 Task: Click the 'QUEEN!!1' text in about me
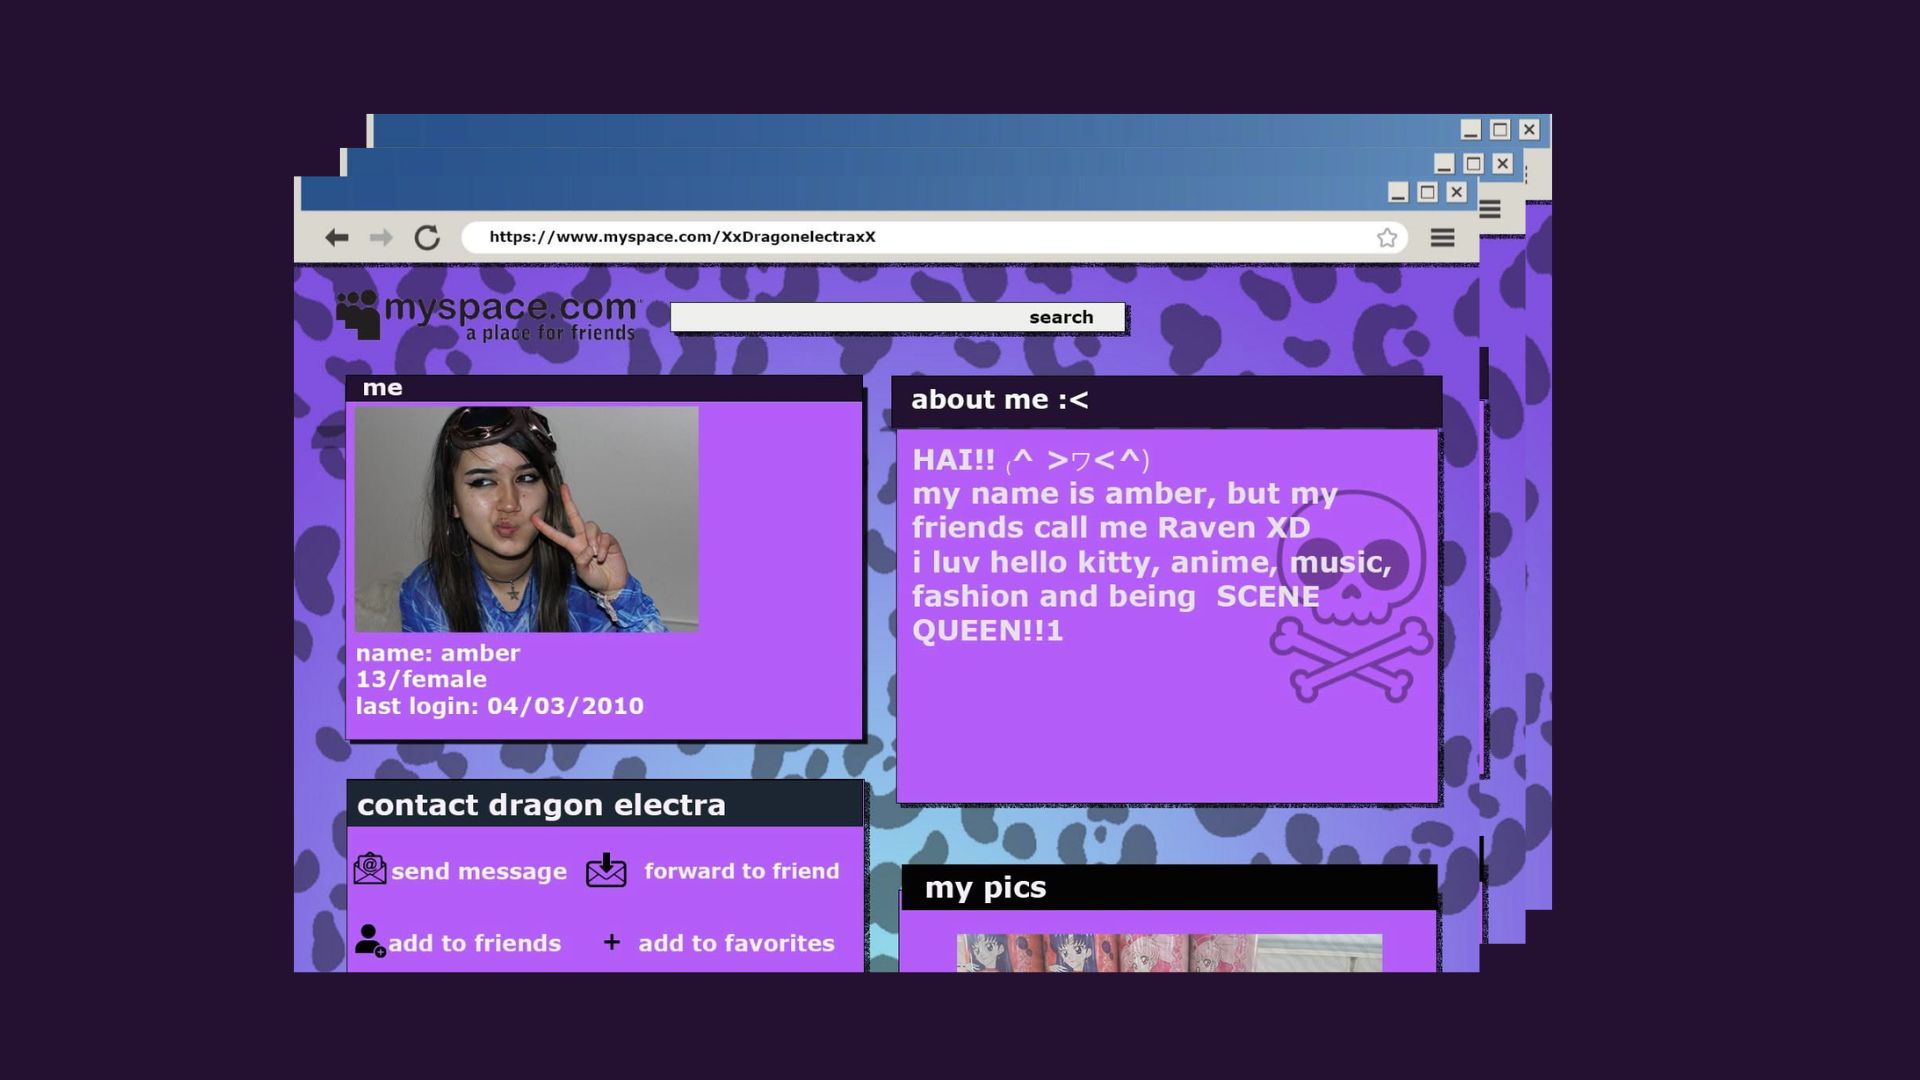(988, 631)
